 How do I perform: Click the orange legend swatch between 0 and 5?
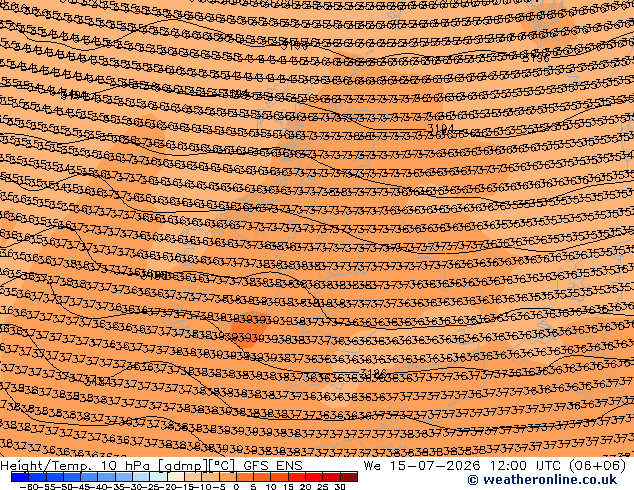click(245, 477)
